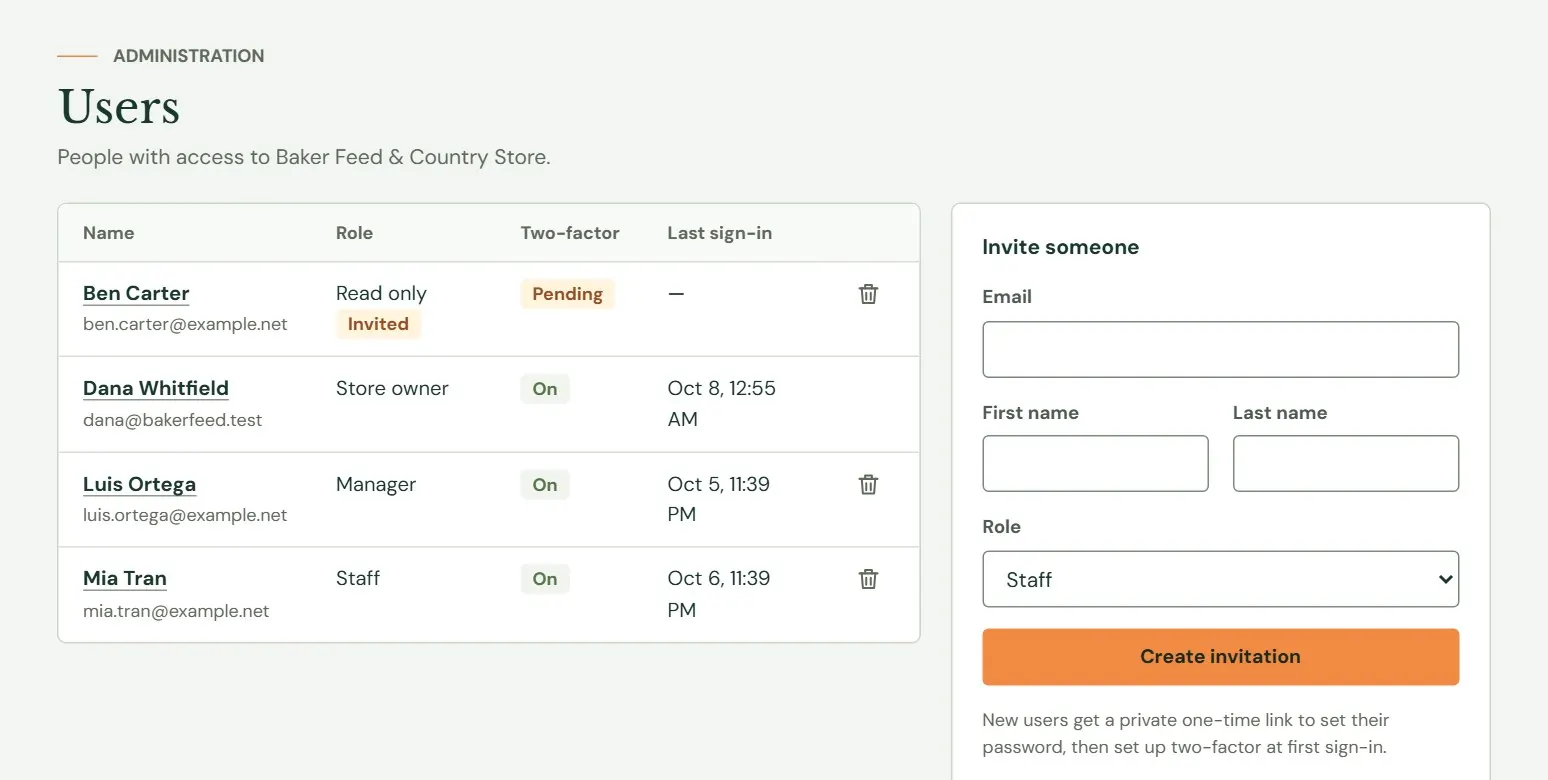Click the On badge in Luis Ortega's row
This screenshot has width=1548, height=780.
pos(545,485)
